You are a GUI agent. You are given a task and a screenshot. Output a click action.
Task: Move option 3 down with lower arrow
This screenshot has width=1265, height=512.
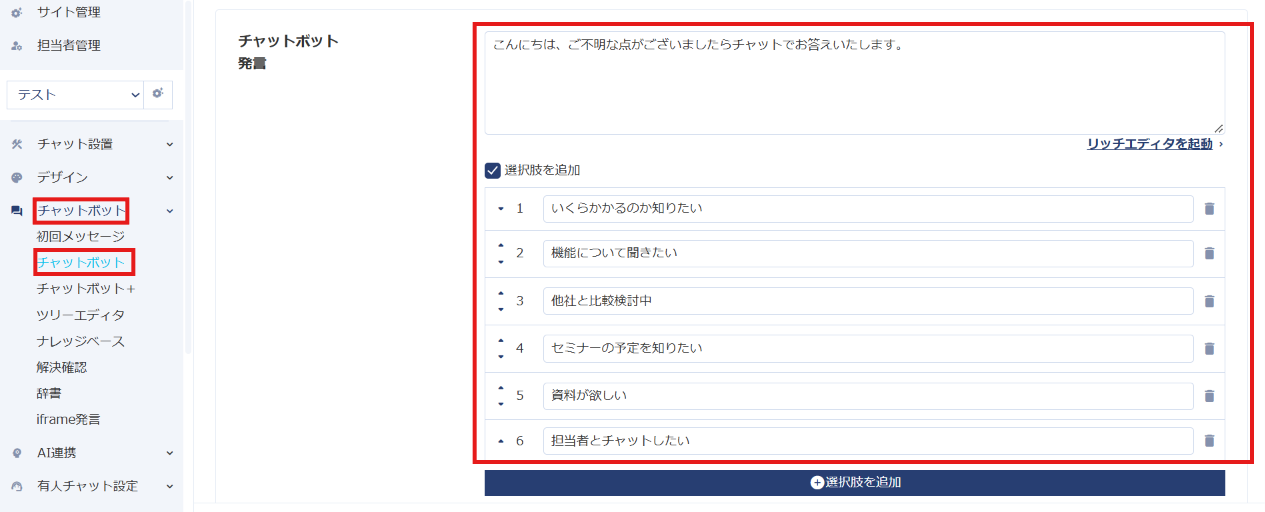click(501, 310)
